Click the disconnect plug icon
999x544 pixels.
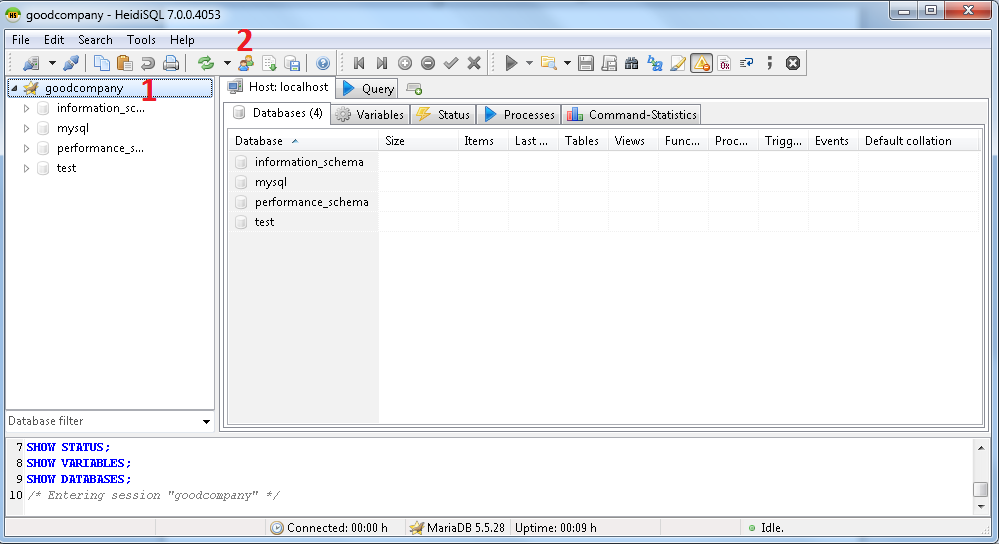[x=71, y=63]
